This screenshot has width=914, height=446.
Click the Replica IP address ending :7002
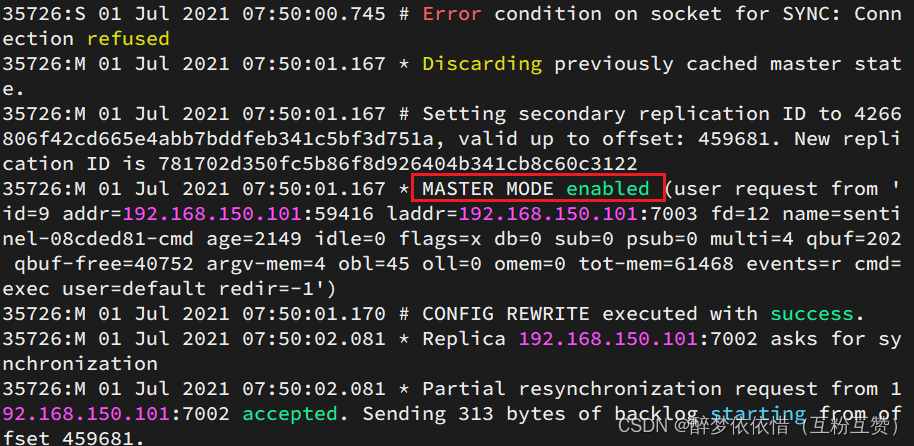(638, 339)
